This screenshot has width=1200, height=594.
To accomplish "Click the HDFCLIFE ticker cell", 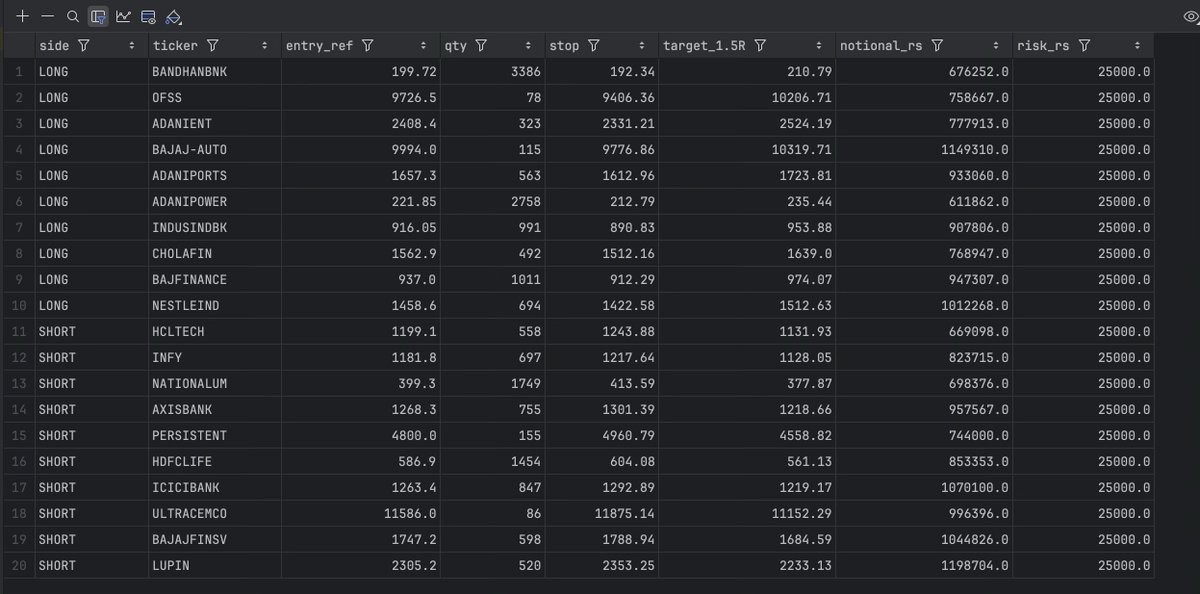I will (x=213, y=462).
